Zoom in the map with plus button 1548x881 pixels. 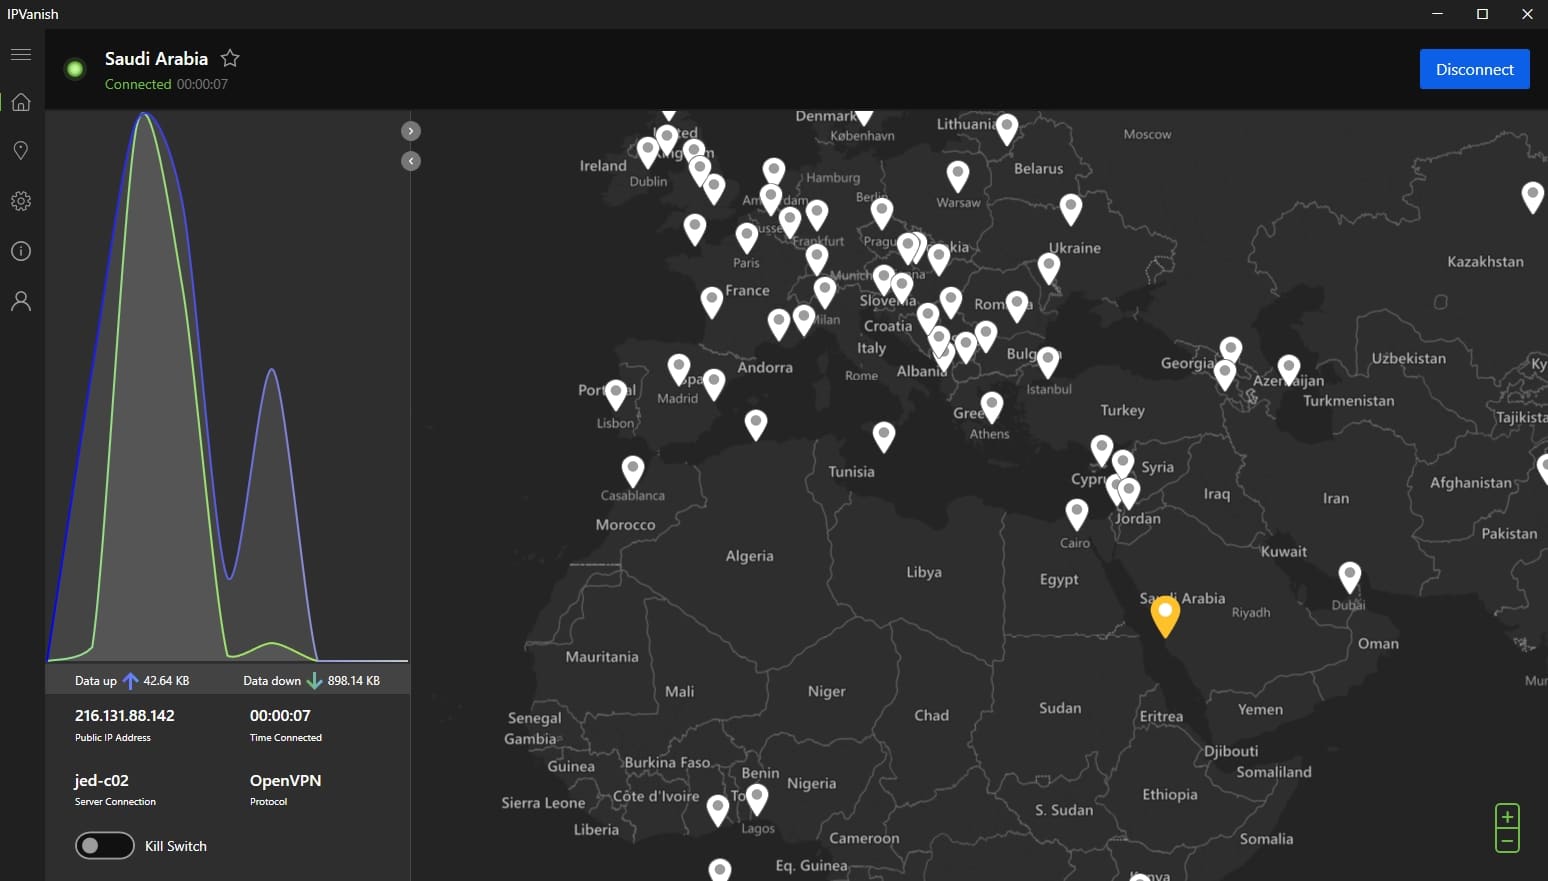click(x=1507, y=817)
